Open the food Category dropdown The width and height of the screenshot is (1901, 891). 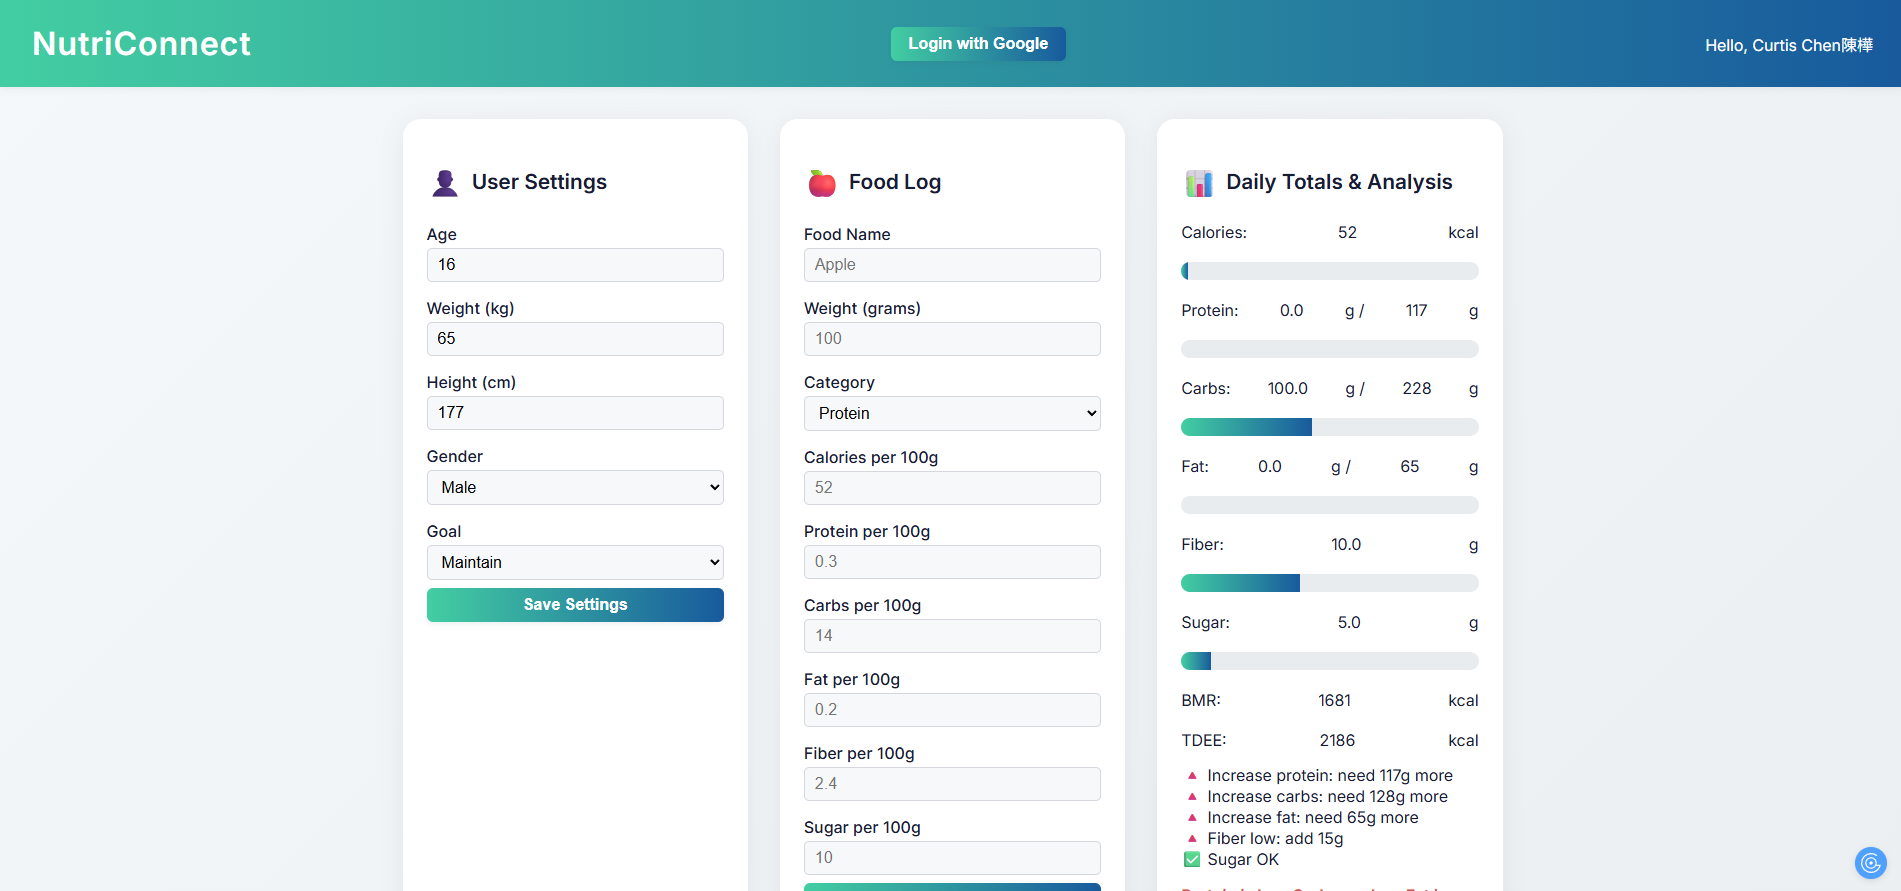[952, 414]
